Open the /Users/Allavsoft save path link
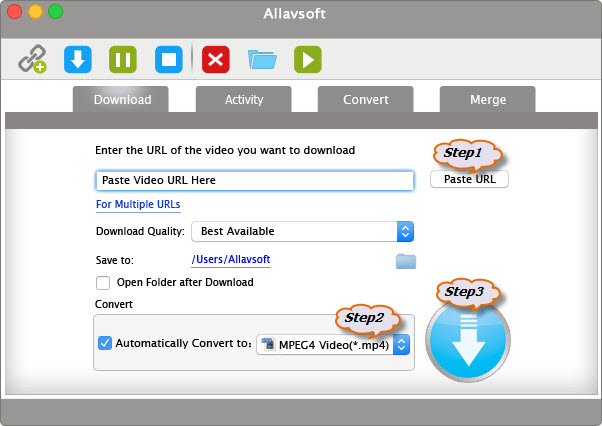The height and width of the screenshot is (426, 602). pos(231,259)
